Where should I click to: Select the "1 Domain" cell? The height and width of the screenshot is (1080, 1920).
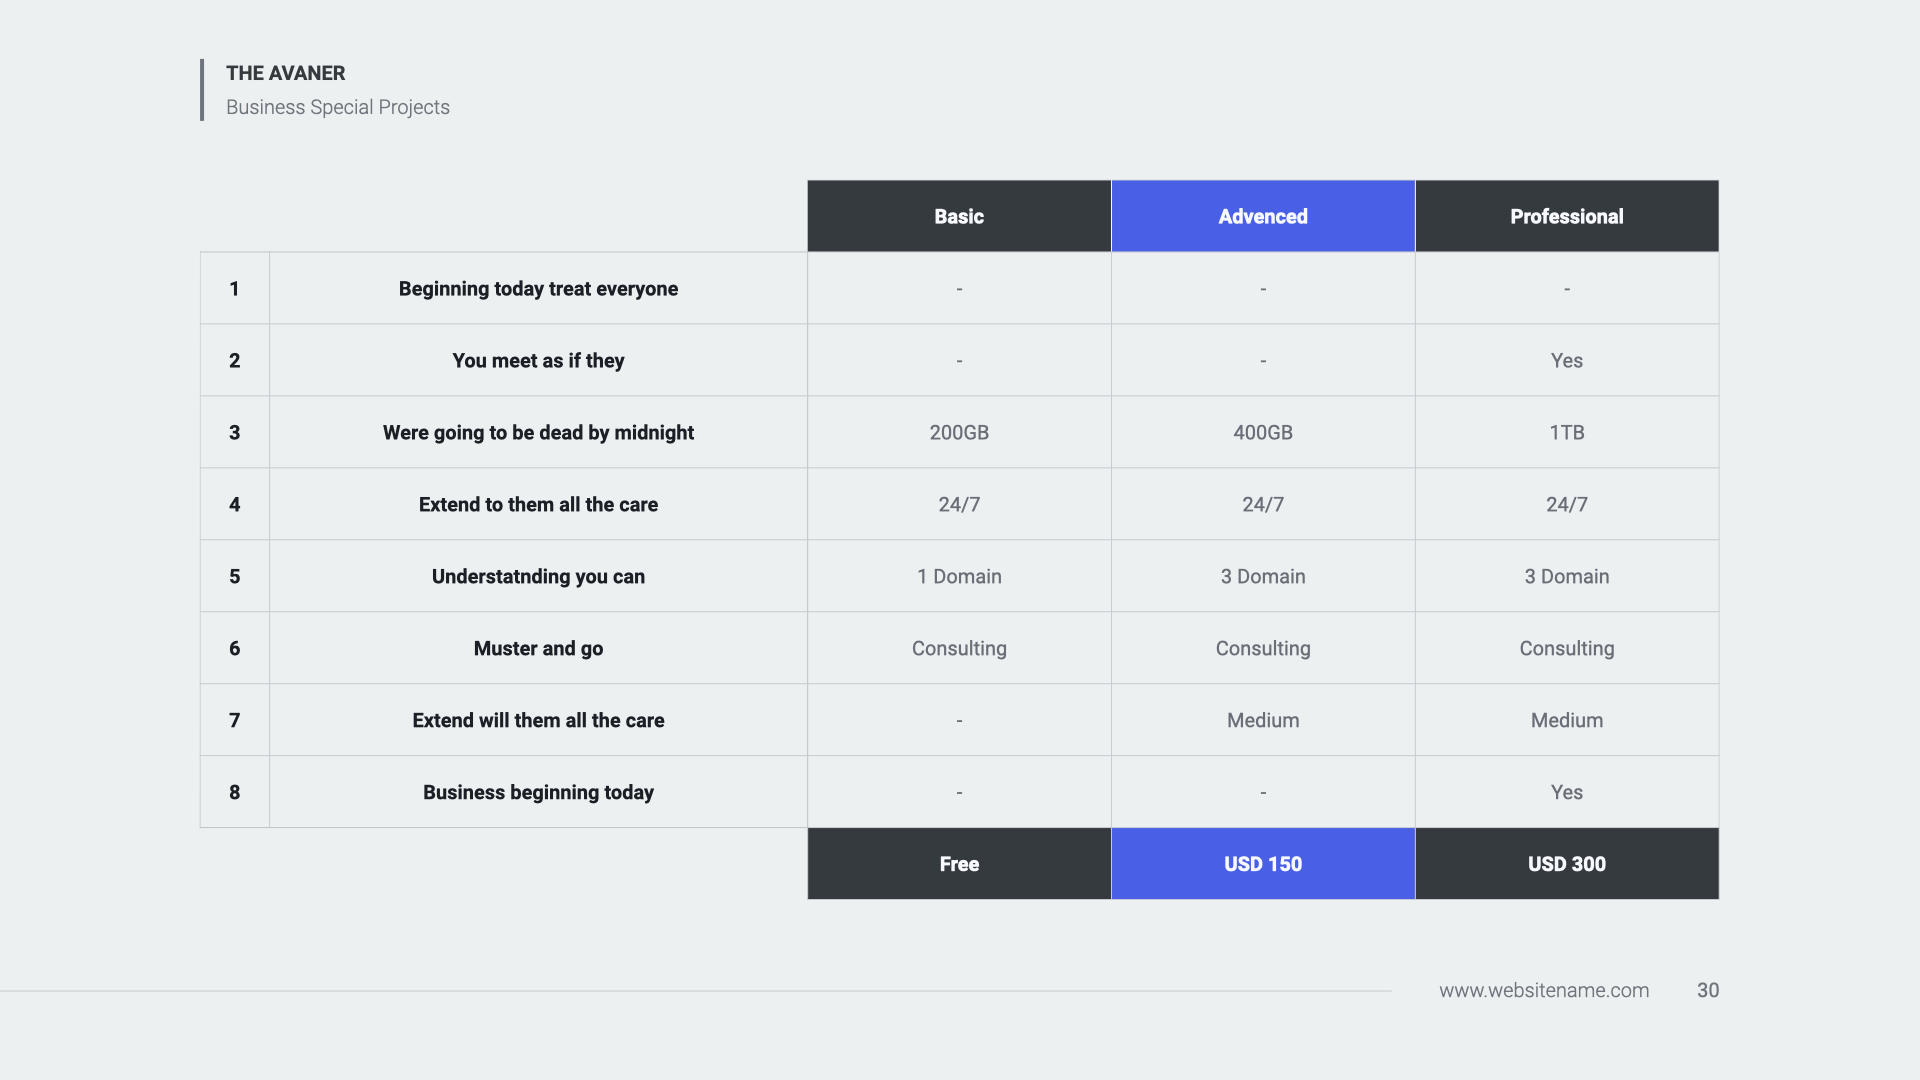click(958, 577)
